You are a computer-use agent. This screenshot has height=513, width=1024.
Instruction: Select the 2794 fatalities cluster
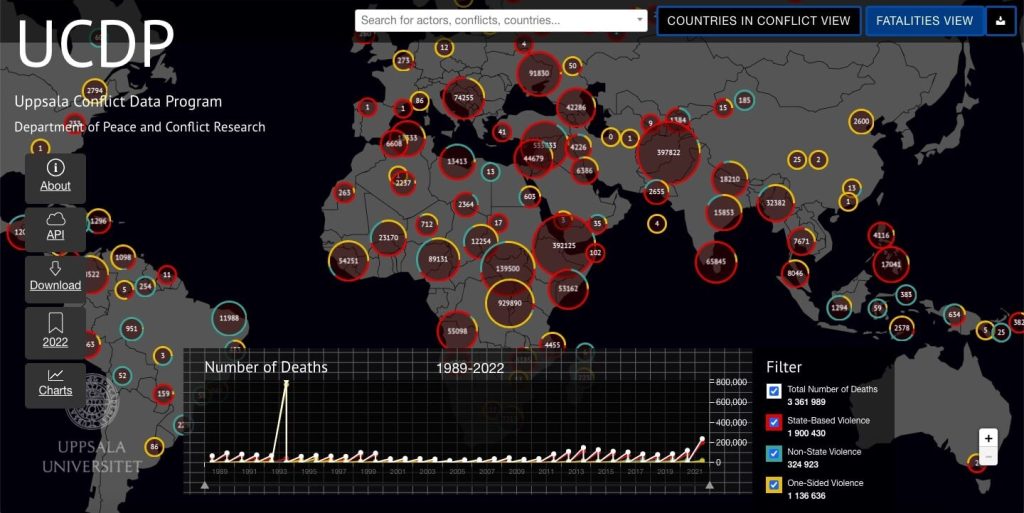(x=95, y=91)
